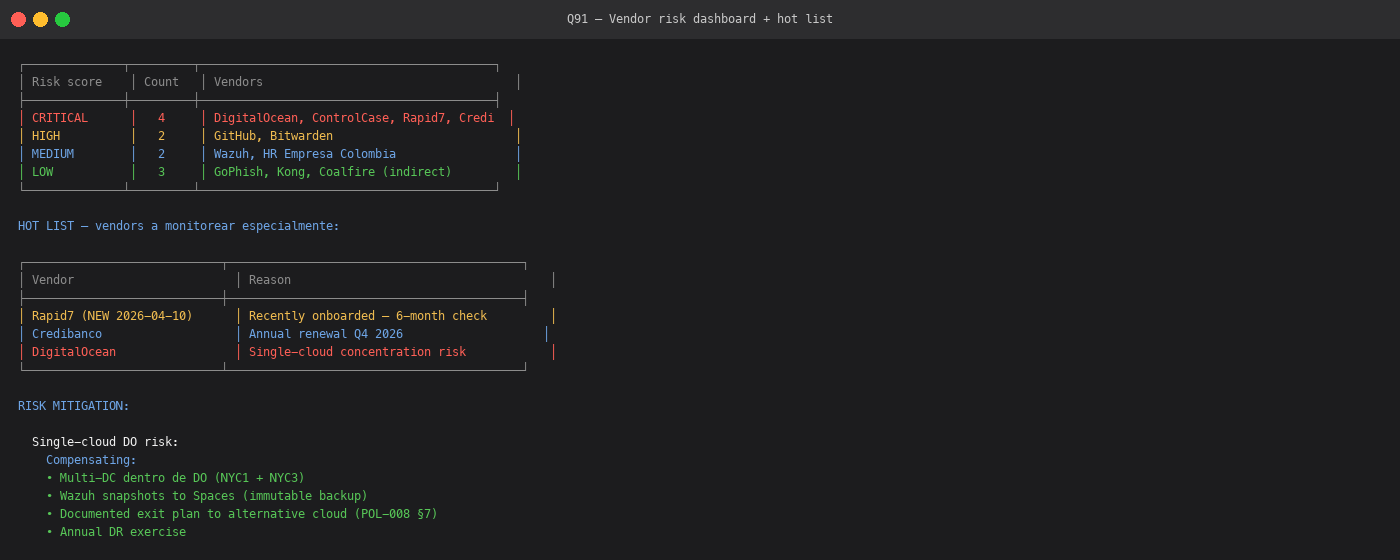Close the terminal window with red button

pyautogui.click(x=18, y=19)
